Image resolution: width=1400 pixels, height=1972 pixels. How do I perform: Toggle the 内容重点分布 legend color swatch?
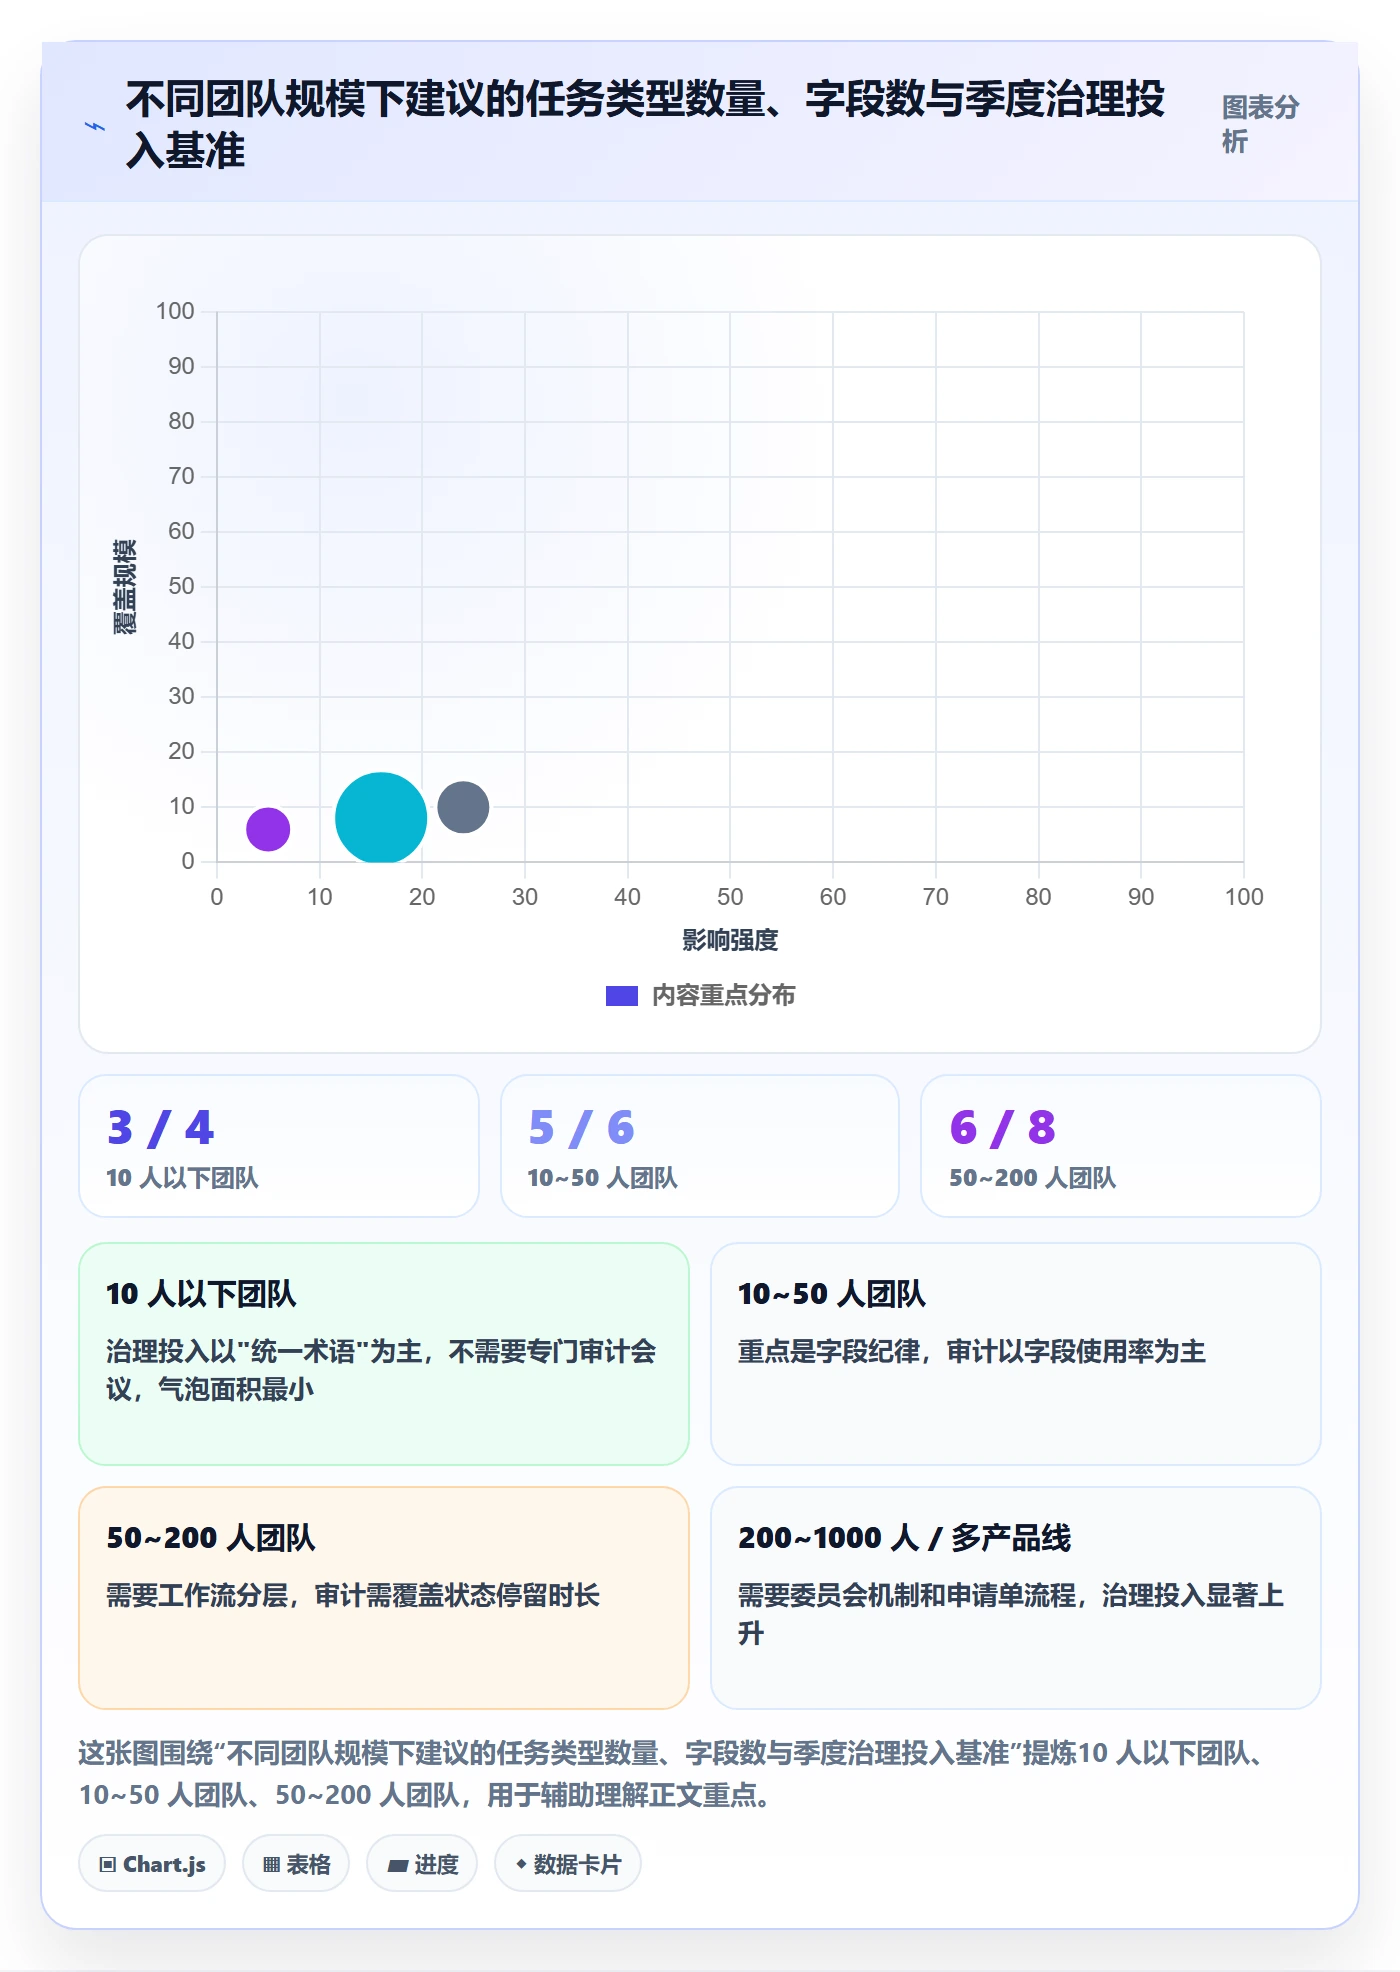(x=622, y=996)
